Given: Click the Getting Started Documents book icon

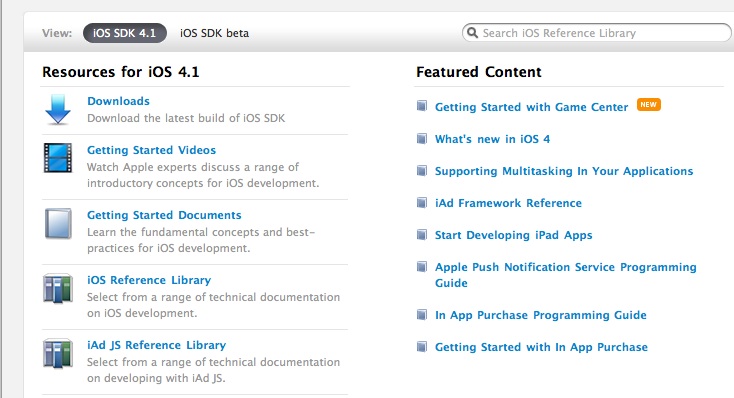Looking at the screenshot, I should click(x=58, y=223).
